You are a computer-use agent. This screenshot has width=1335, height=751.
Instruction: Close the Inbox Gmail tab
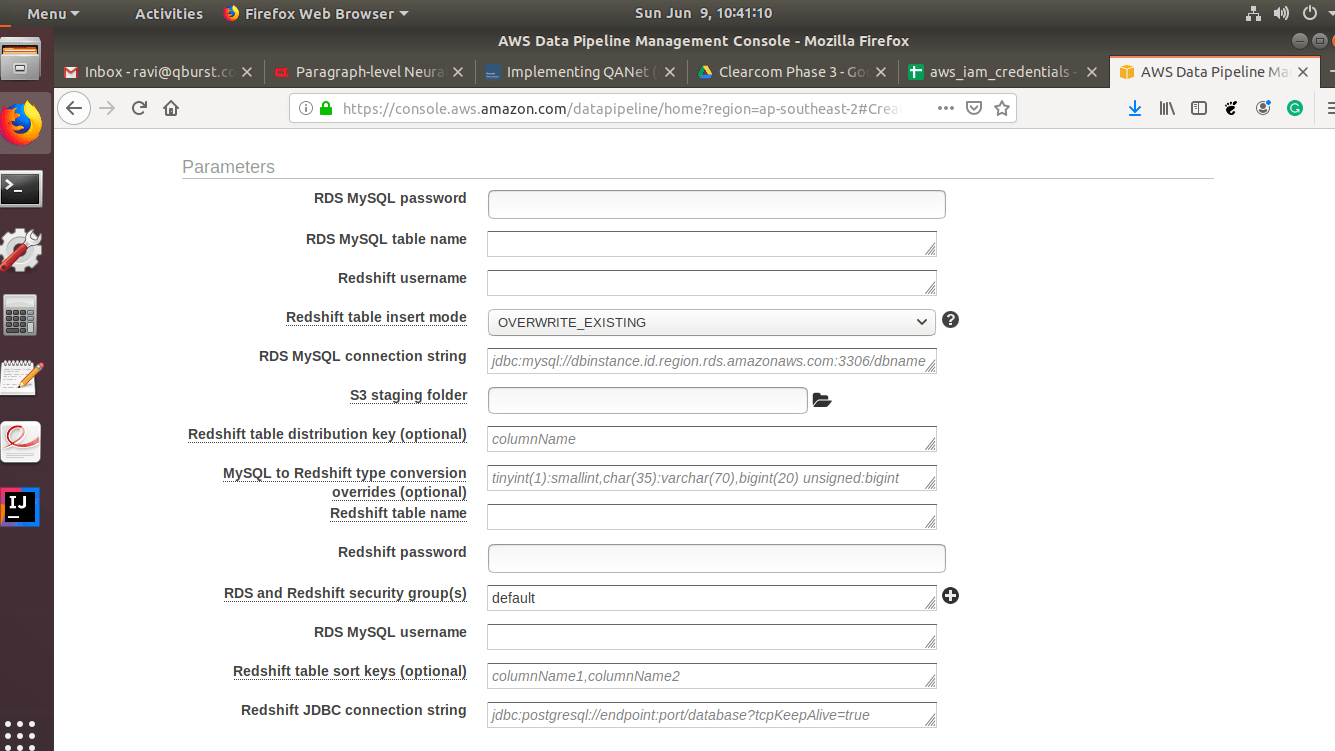[247, 72]
